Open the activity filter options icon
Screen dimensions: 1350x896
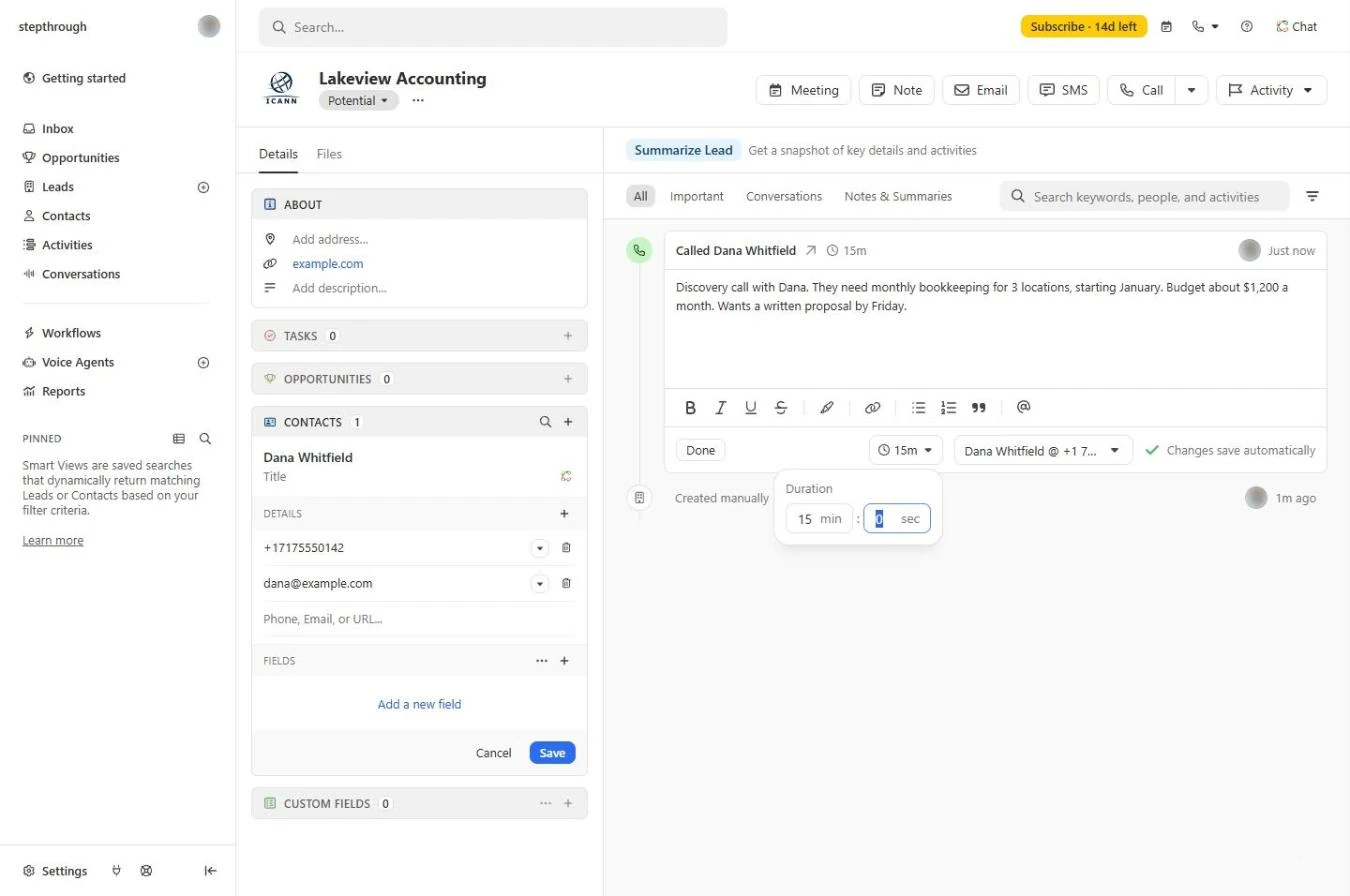click(x=1313, y=197)
